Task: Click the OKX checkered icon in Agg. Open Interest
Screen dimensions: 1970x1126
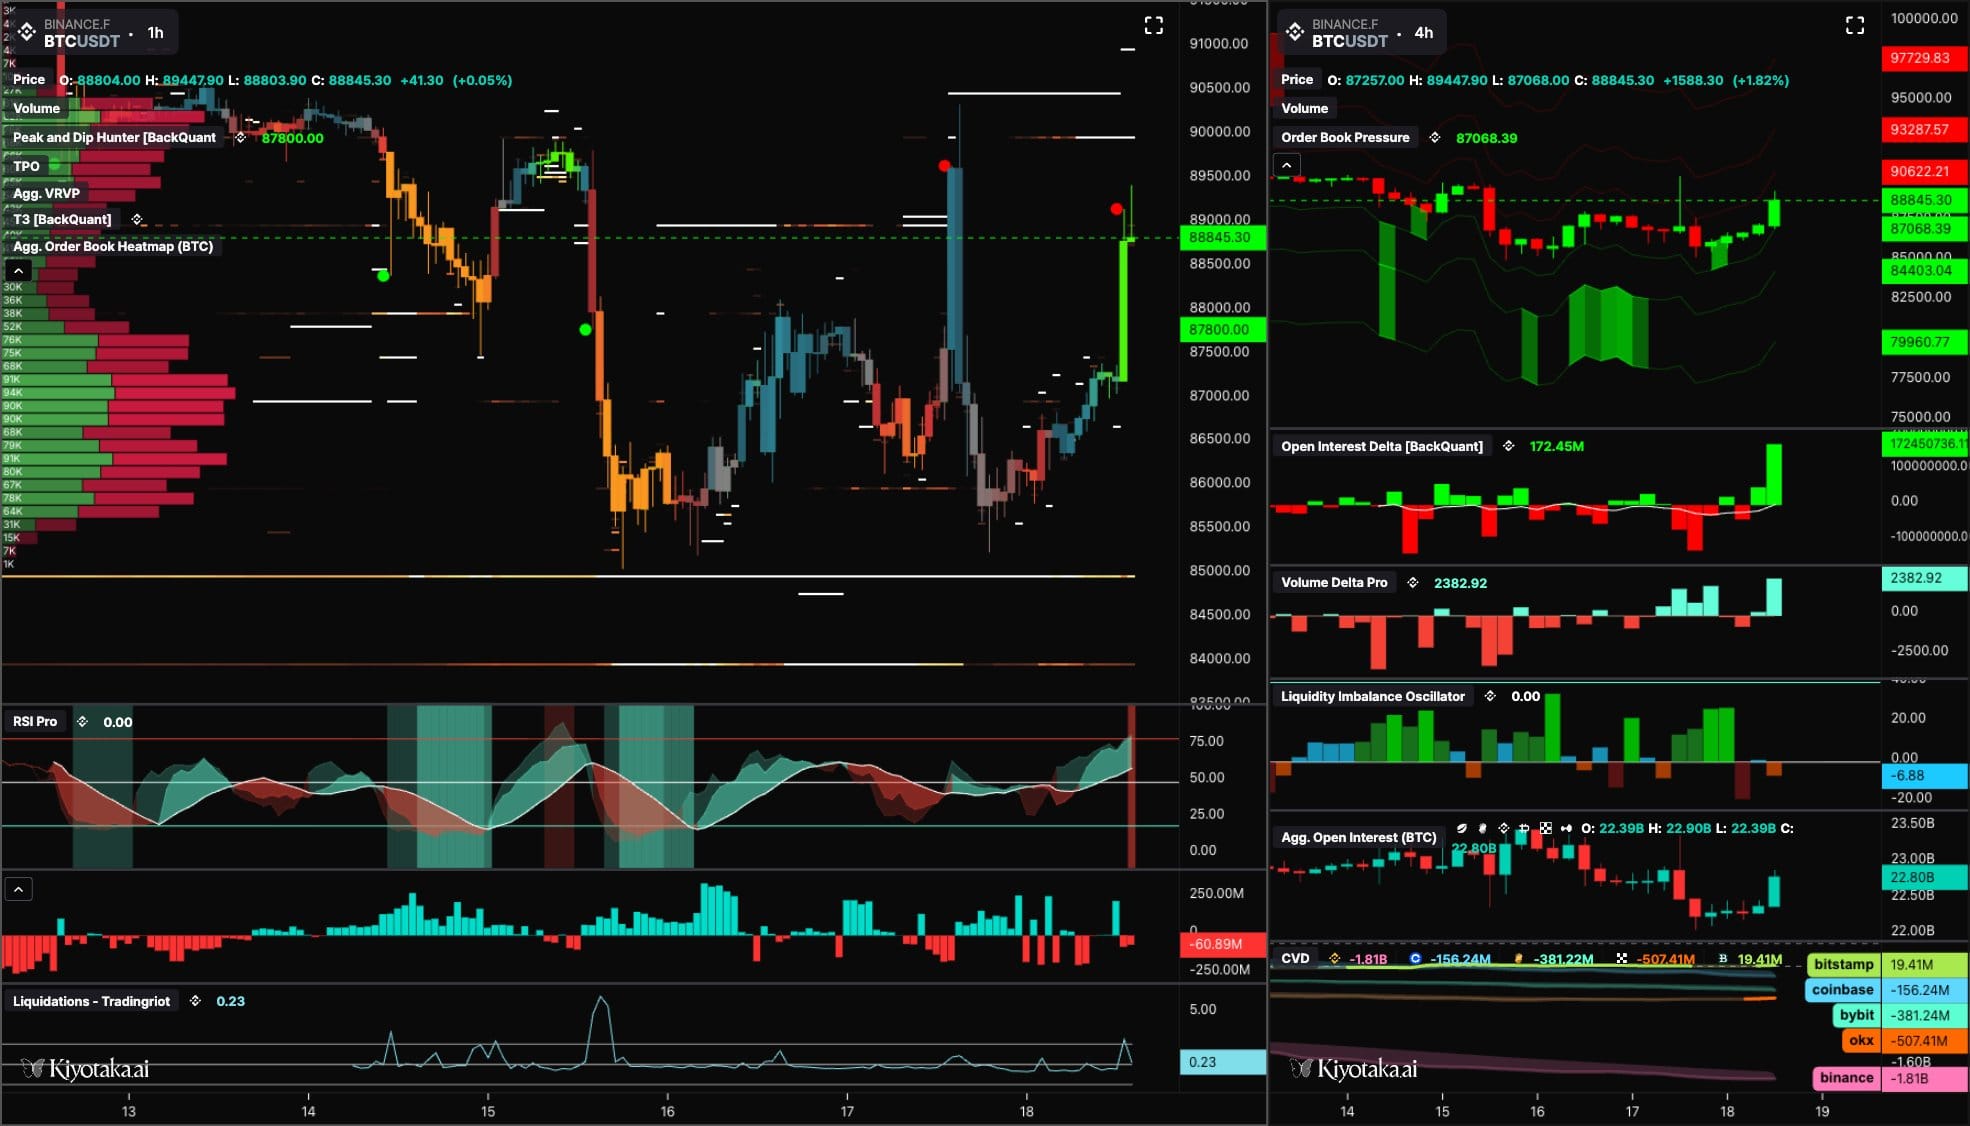Action: tap(1546, 828)
